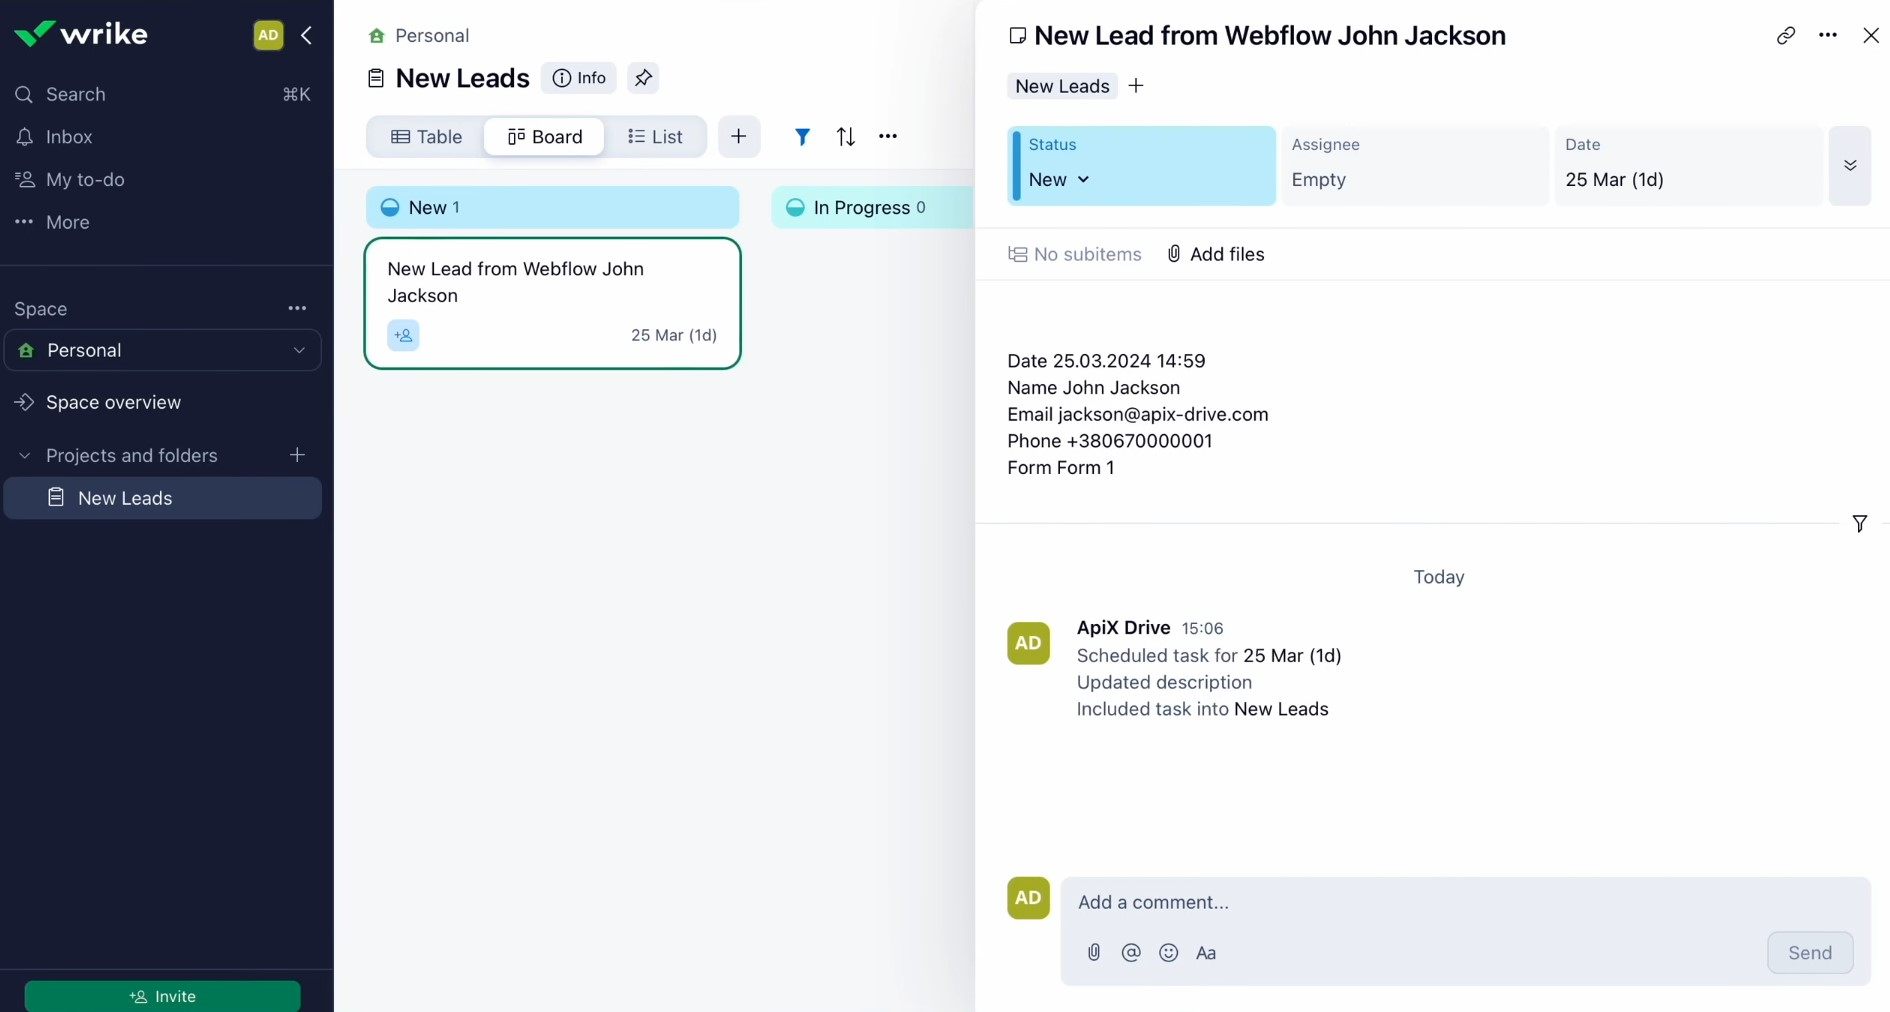Mention a teammate with the @ icon
This screenshot has height=1012, width=1890.
pyautogui.click(x=1131, y=953)
